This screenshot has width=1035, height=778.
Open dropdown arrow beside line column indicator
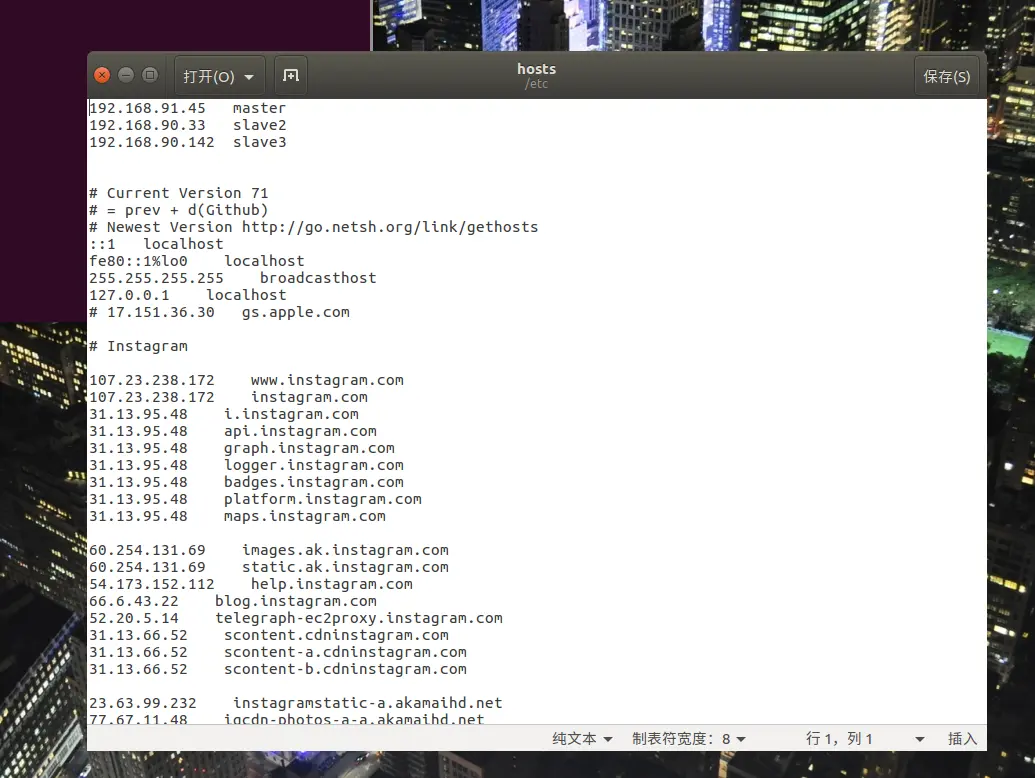point(919,739)
